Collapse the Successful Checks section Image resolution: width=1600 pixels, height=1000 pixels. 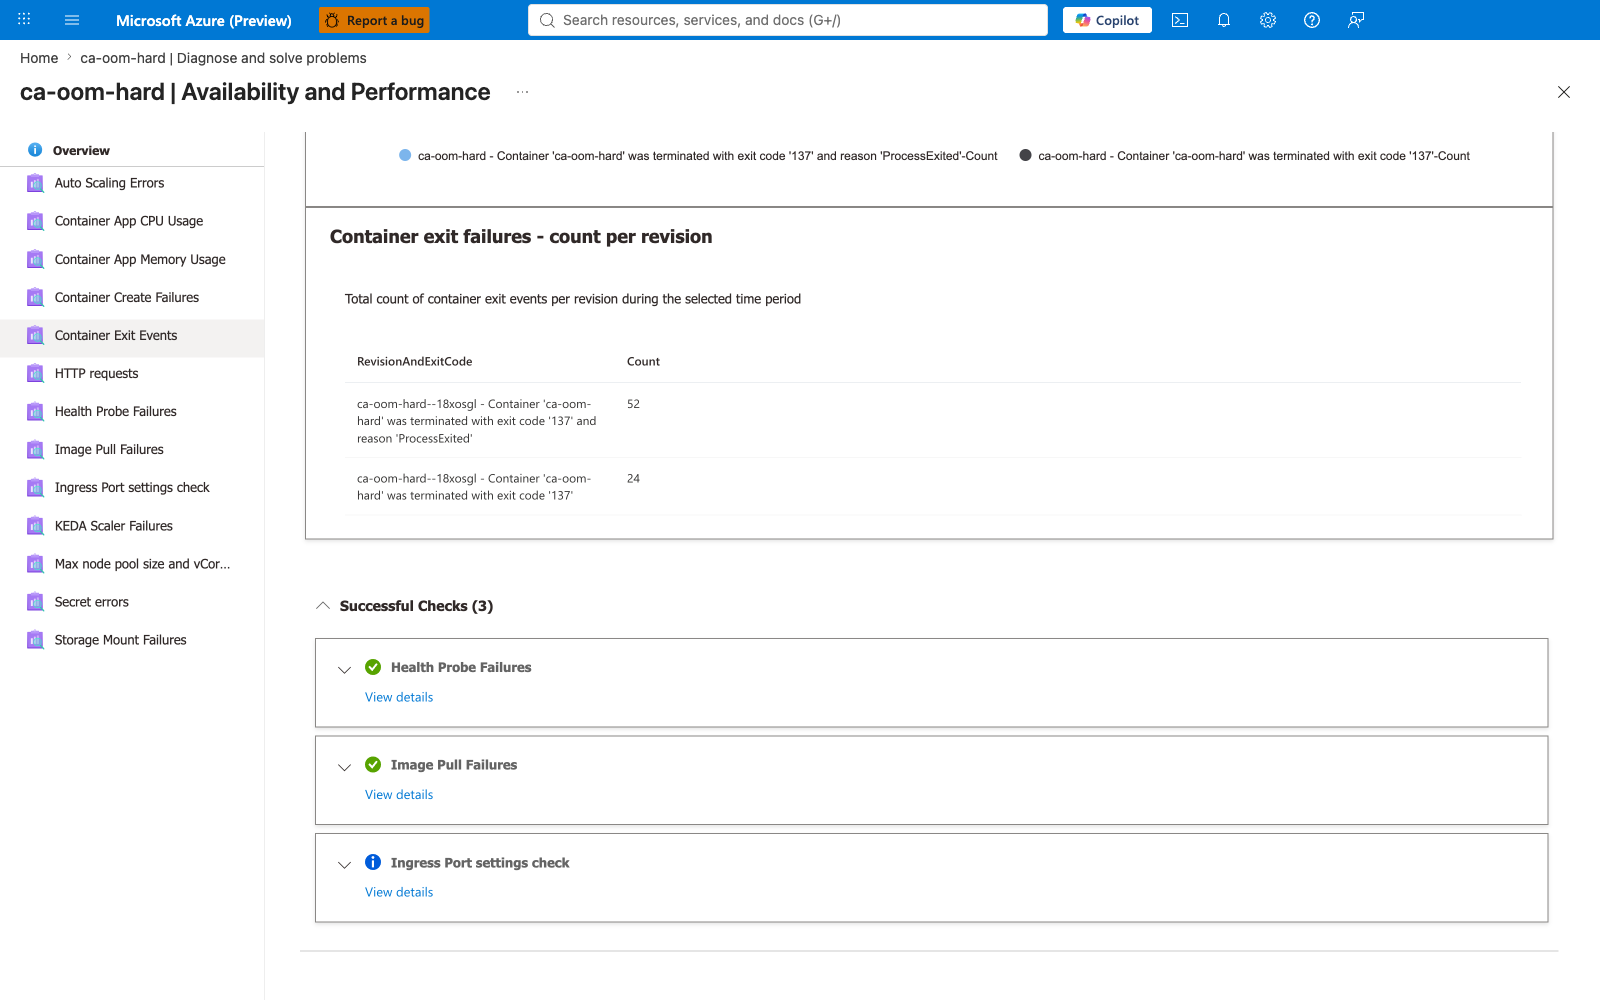point(323,606)
